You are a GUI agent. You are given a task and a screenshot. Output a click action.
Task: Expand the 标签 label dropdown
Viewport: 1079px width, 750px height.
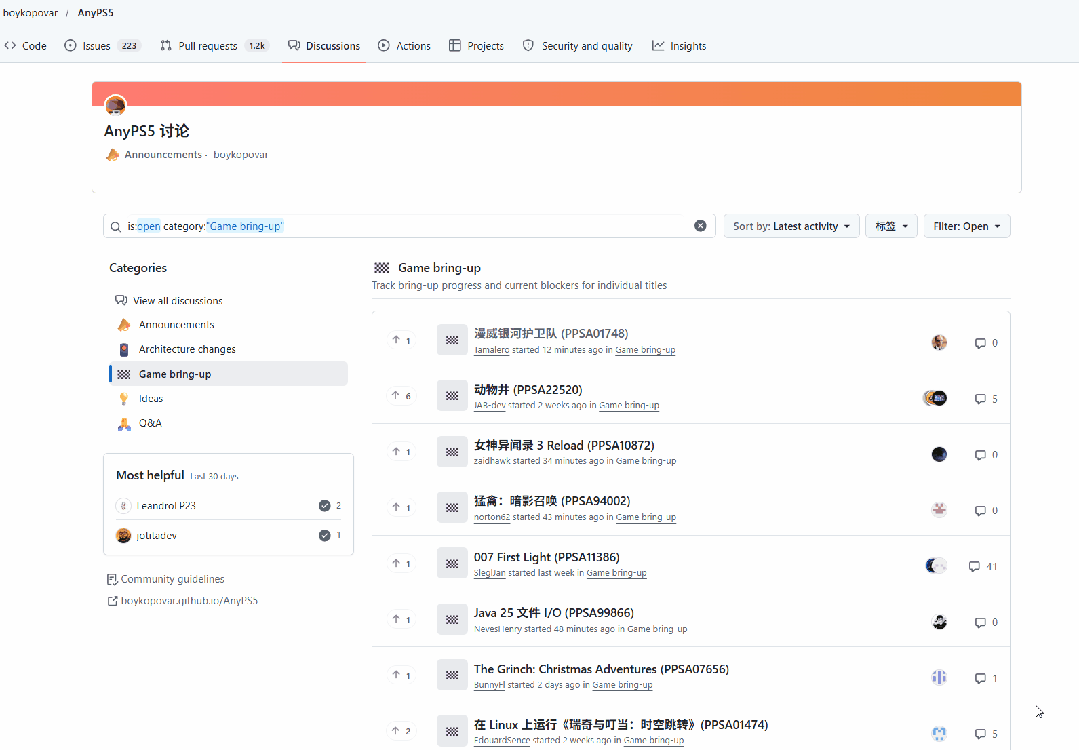[x=891, y=226]
